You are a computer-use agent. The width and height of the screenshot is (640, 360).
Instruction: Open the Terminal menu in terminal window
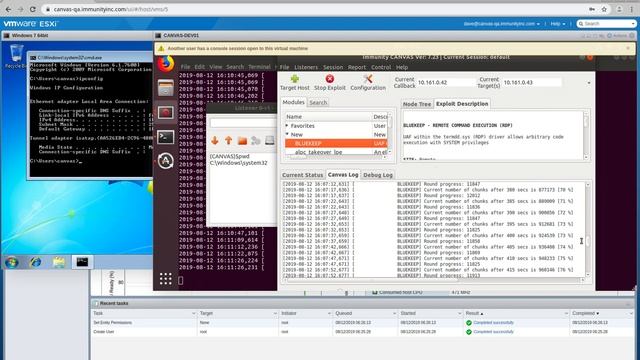(259, 67)
